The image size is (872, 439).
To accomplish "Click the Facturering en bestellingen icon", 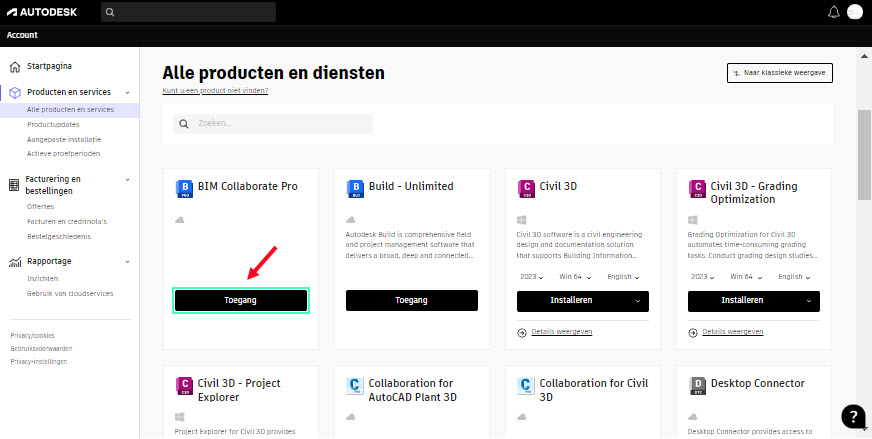I will pos(14,185).
